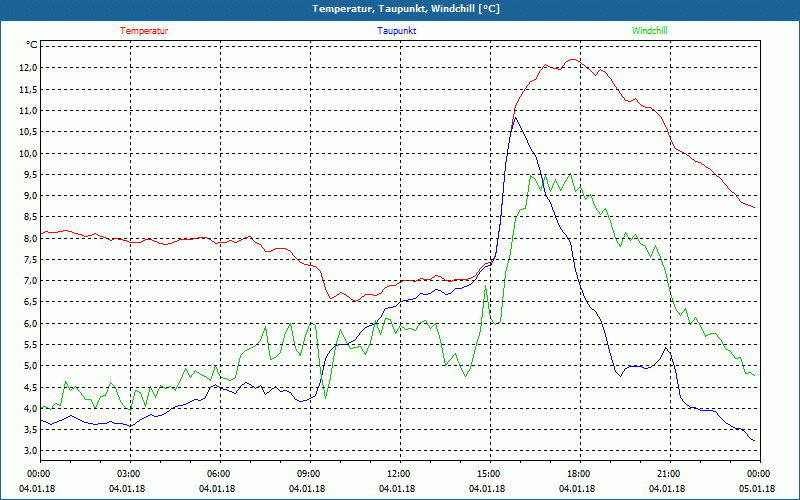
Task: Click the '5,0' y-axis value
Action: click(30, 366)
